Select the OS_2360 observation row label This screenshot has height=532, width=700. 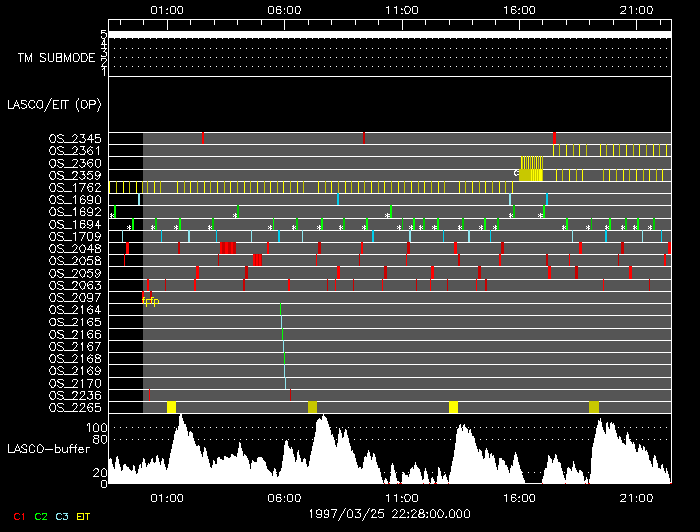[75, 163]
